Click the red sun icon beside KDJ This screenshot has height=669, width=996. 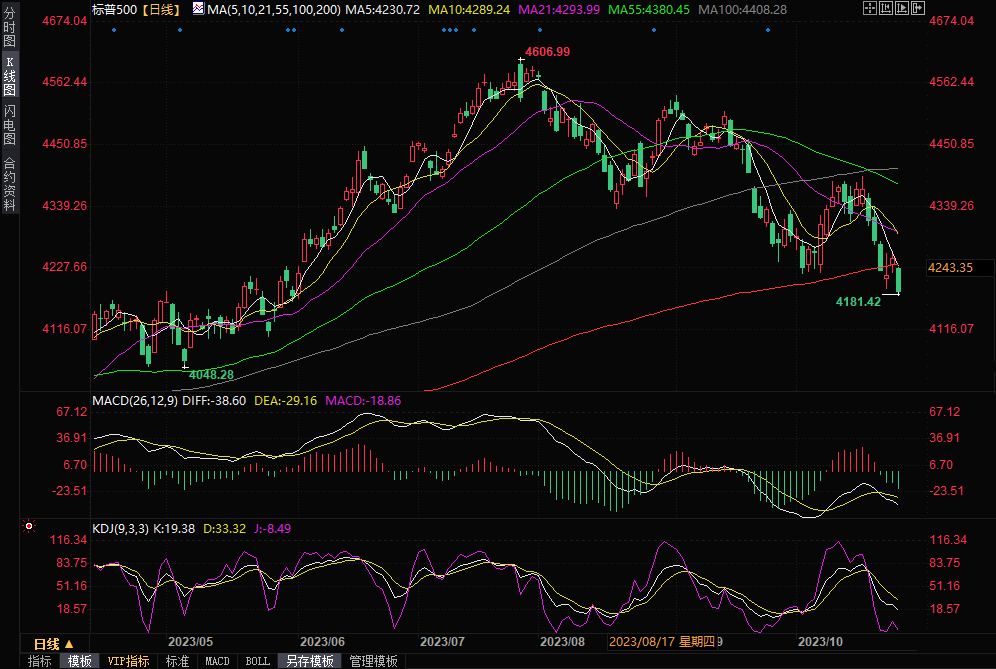click(x=28, y=526)
